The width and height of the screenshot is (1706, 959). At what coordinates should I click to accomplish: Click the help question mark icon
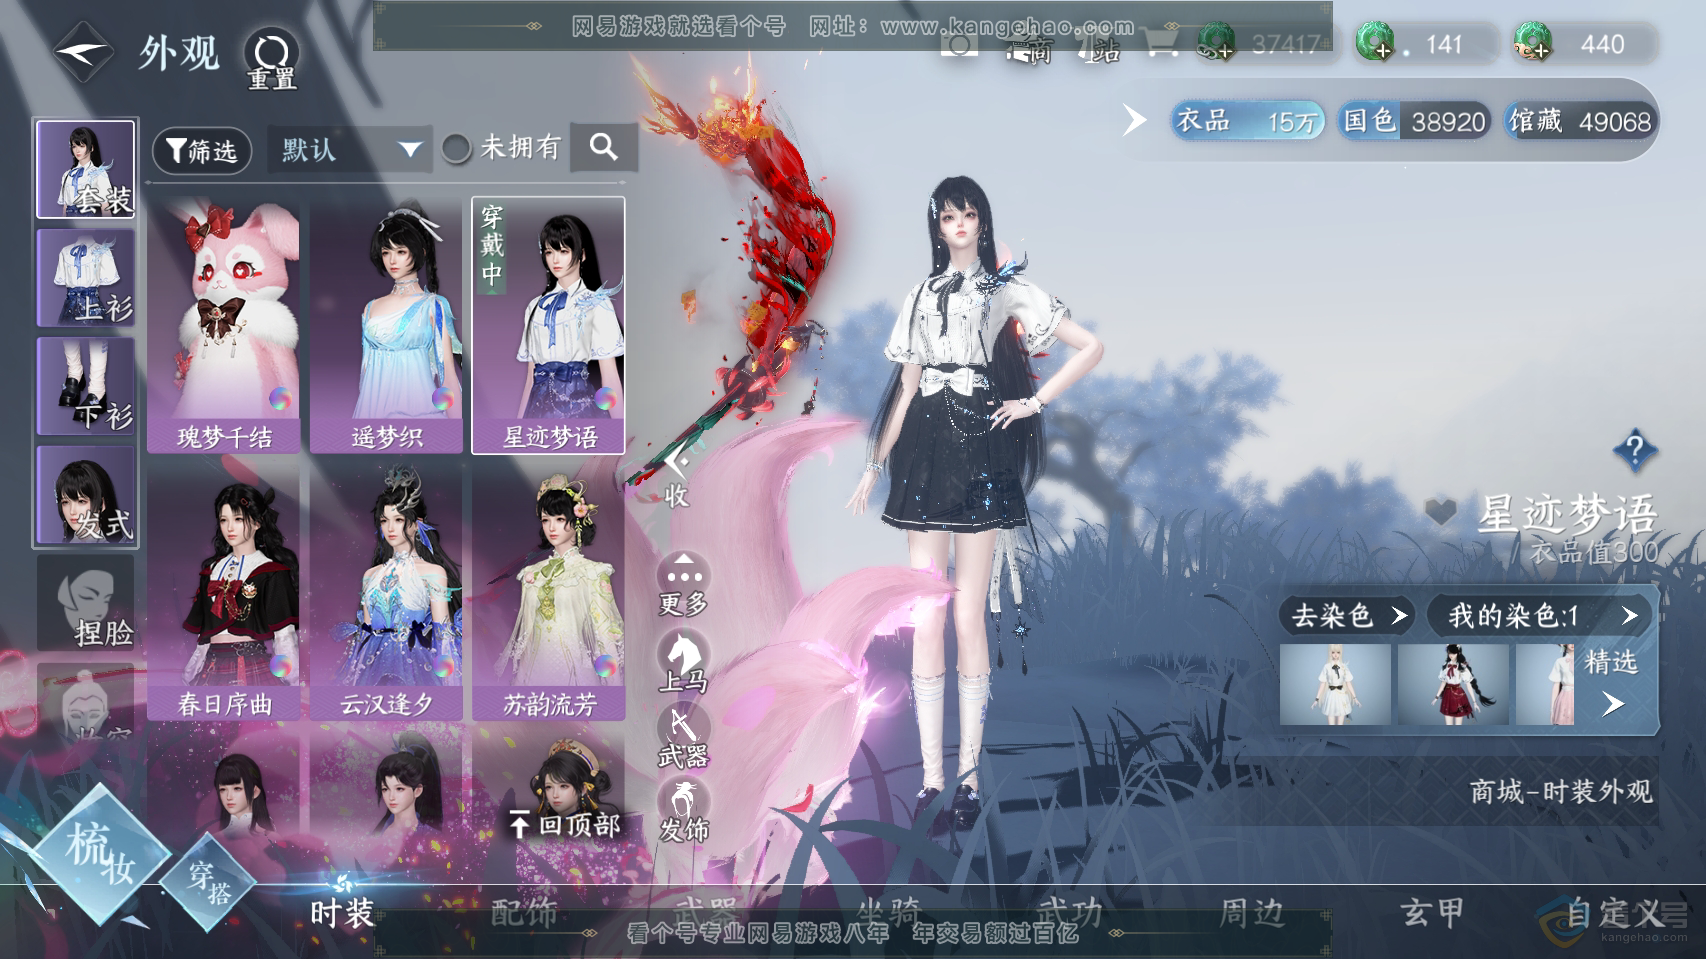point(1635,450)
